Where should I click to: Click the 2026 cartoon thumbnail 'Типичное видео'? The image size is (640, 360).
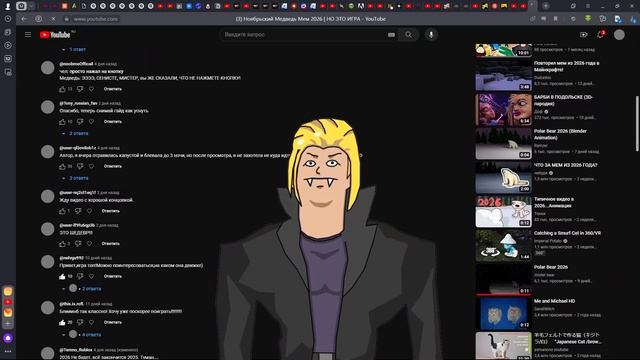click(x=504, y=211)
